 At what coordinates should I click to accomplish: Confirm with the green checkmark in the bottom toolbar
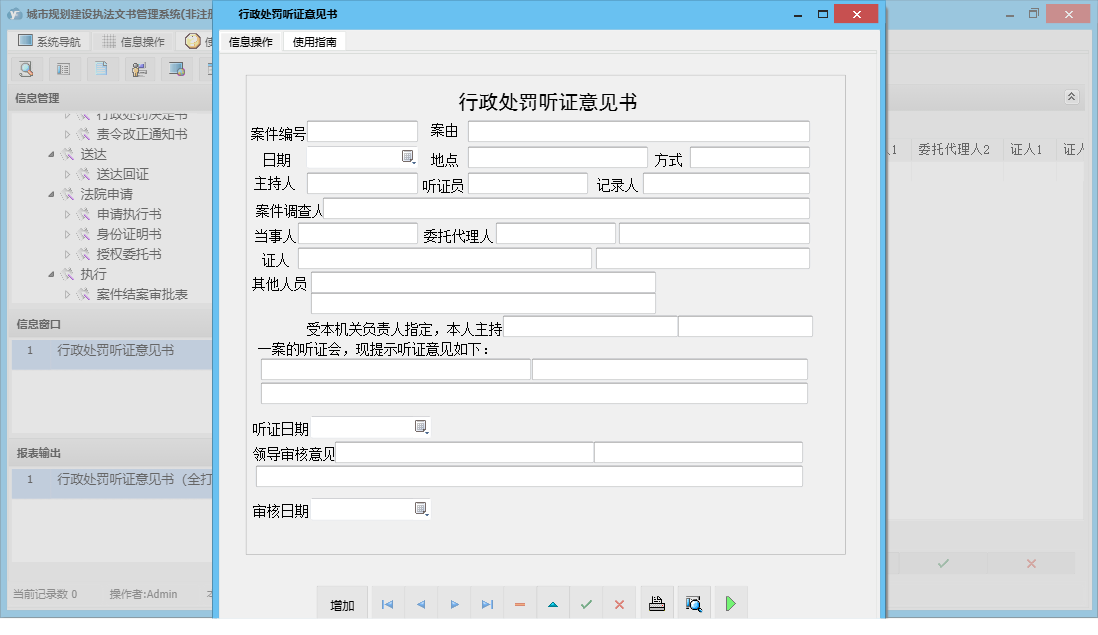click(x=586, y=602)
